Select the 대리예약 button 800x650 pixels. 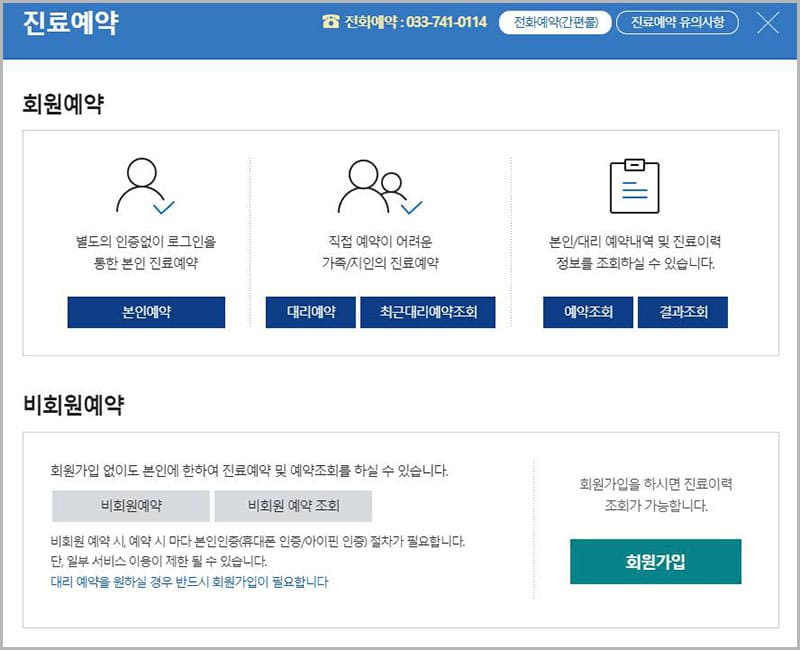pyautogui.click(x=311, y=312)
